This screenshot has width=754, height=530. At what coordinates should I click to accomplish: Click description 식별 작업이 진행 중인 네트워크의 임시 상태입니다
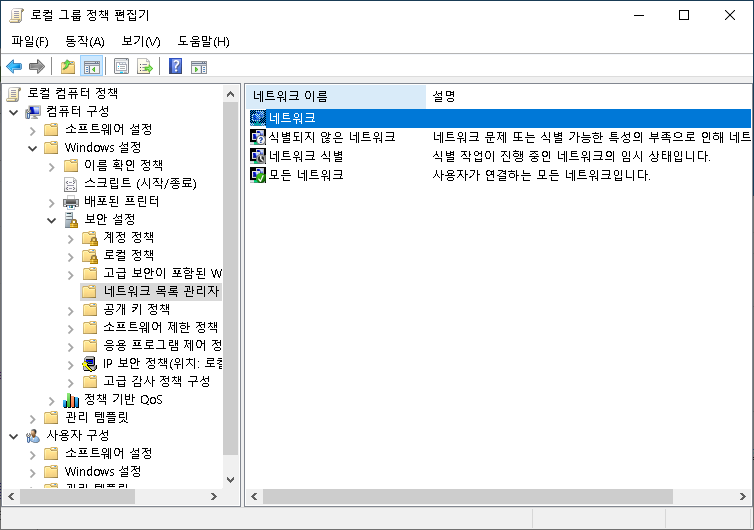click(x=571, y=156)
